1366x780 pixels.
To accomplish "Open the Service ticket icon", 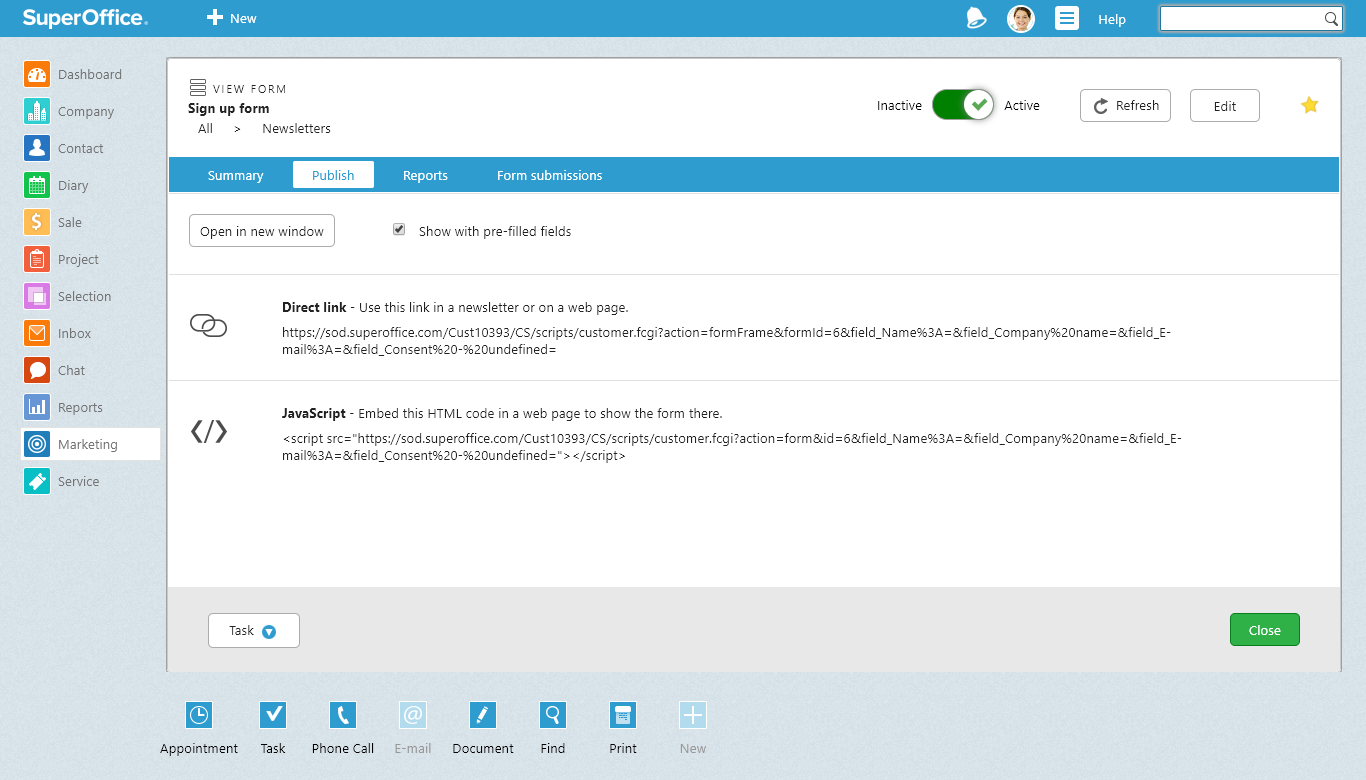I will [x=37, y=481].
